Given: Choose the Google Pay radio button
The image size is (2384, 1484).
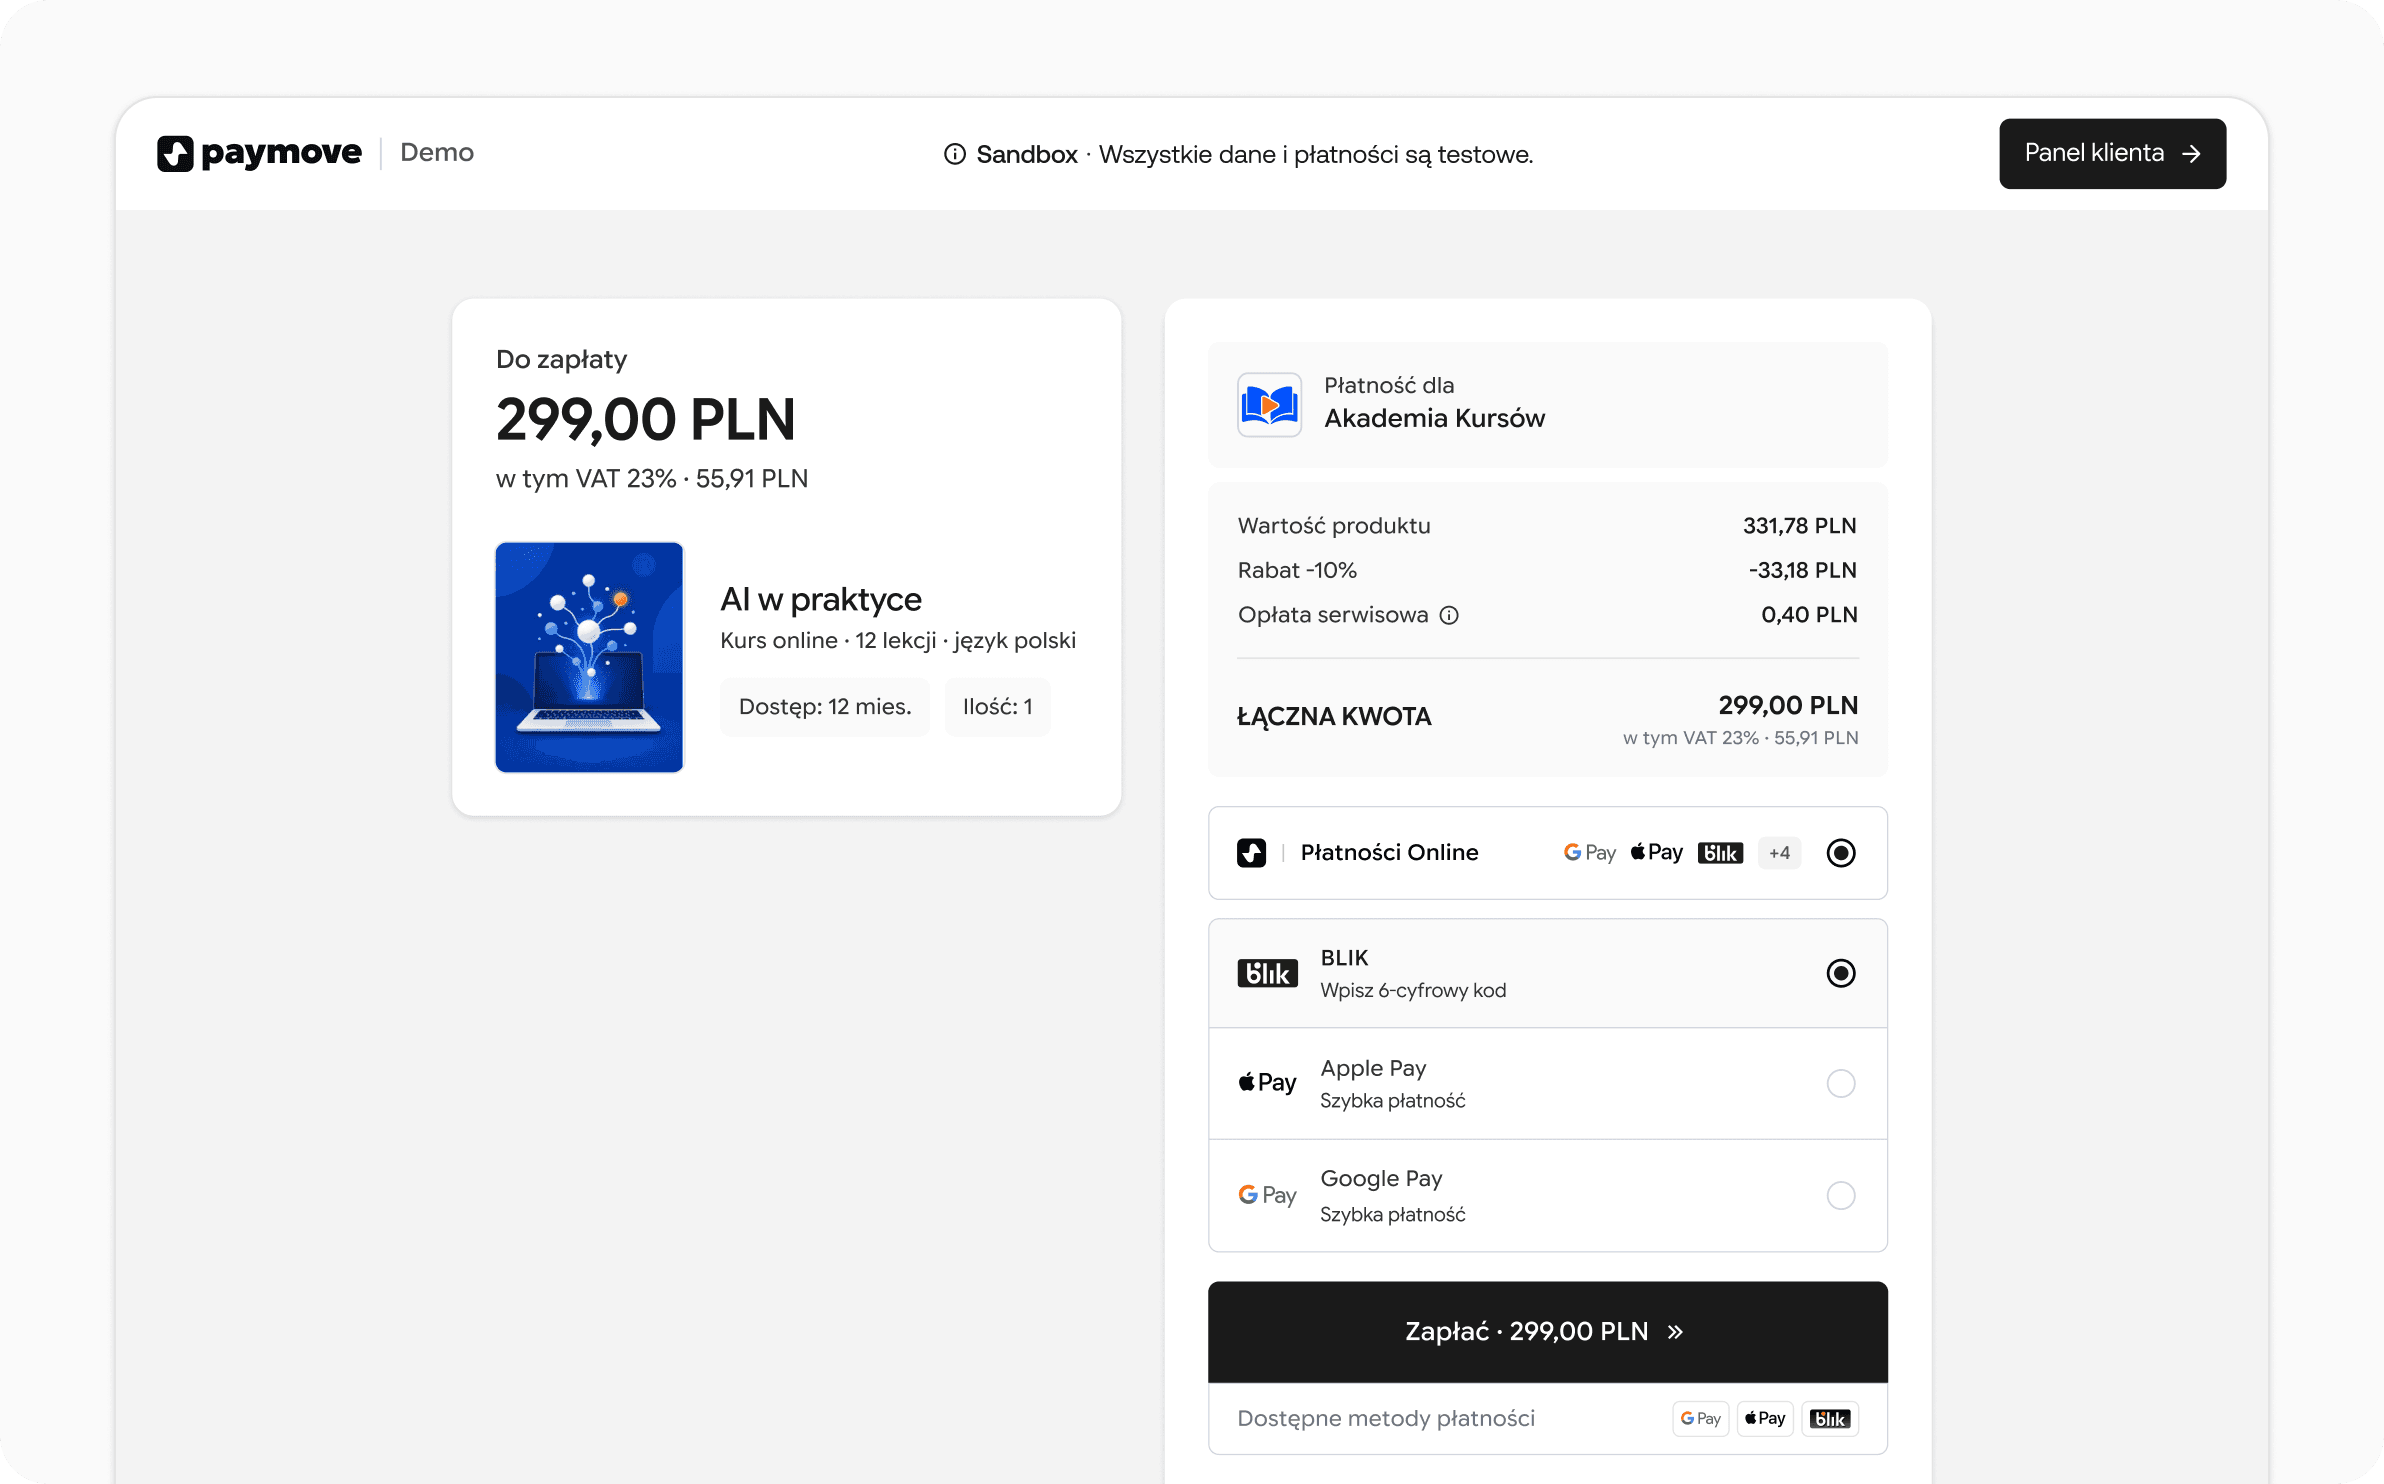Looking at the screenshot, I should (1841, 1196).
